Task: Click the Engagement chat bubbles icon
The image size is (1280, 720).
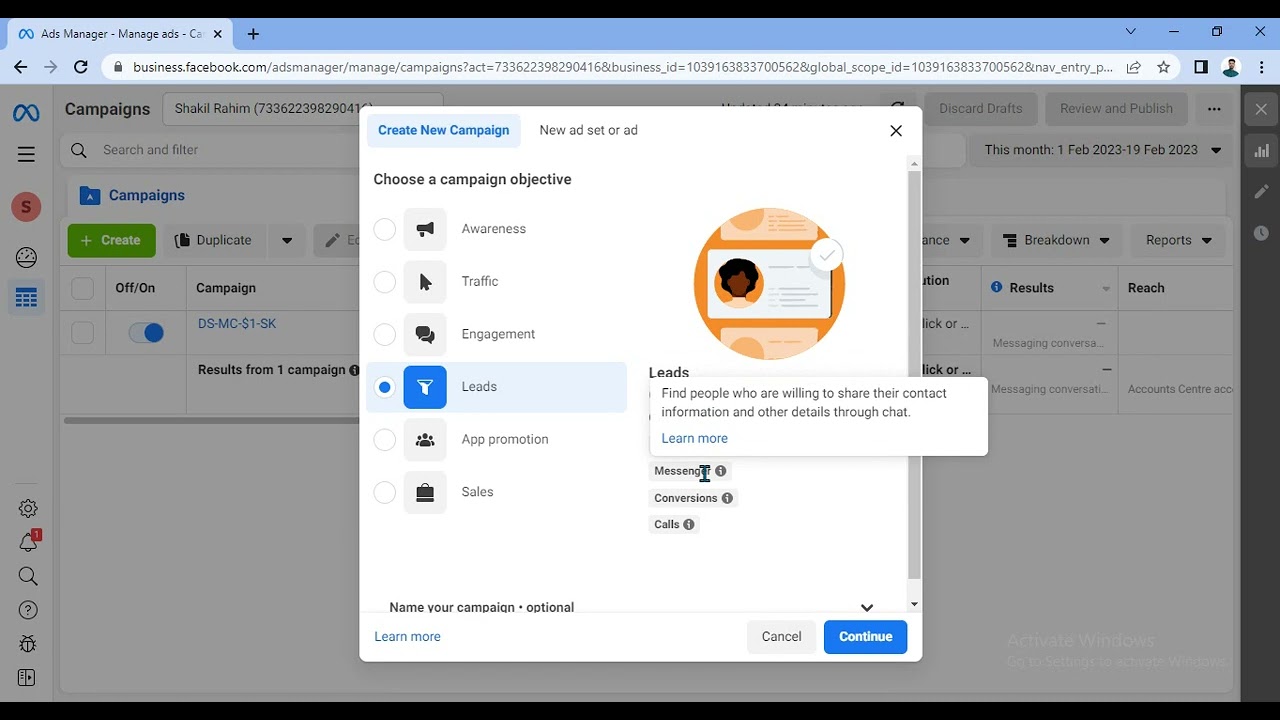Action: [425, 334]
